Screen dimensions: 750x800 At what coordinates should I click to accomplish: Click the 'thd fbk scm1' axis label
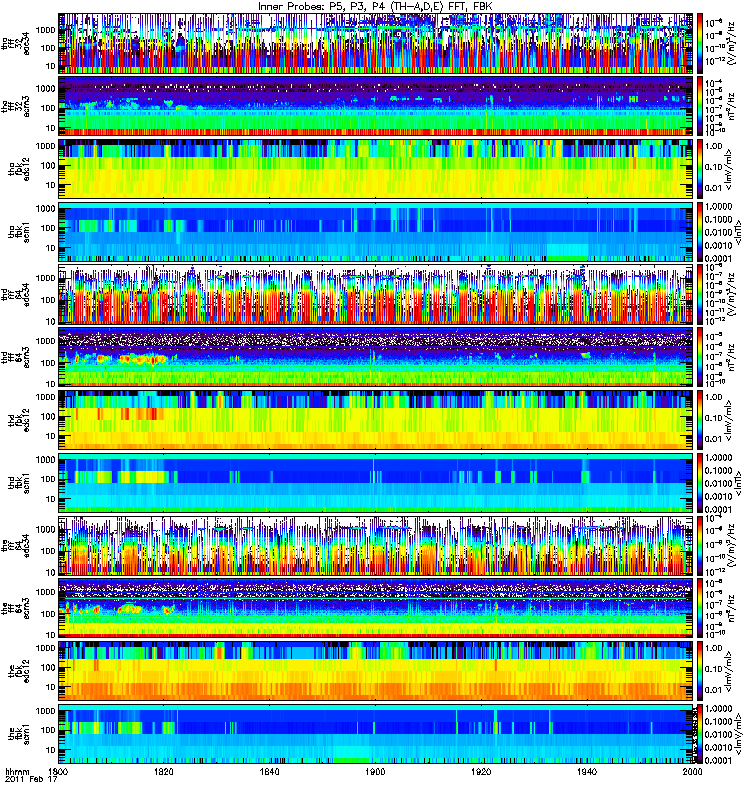pyautogui.click(x=19, y=483)
